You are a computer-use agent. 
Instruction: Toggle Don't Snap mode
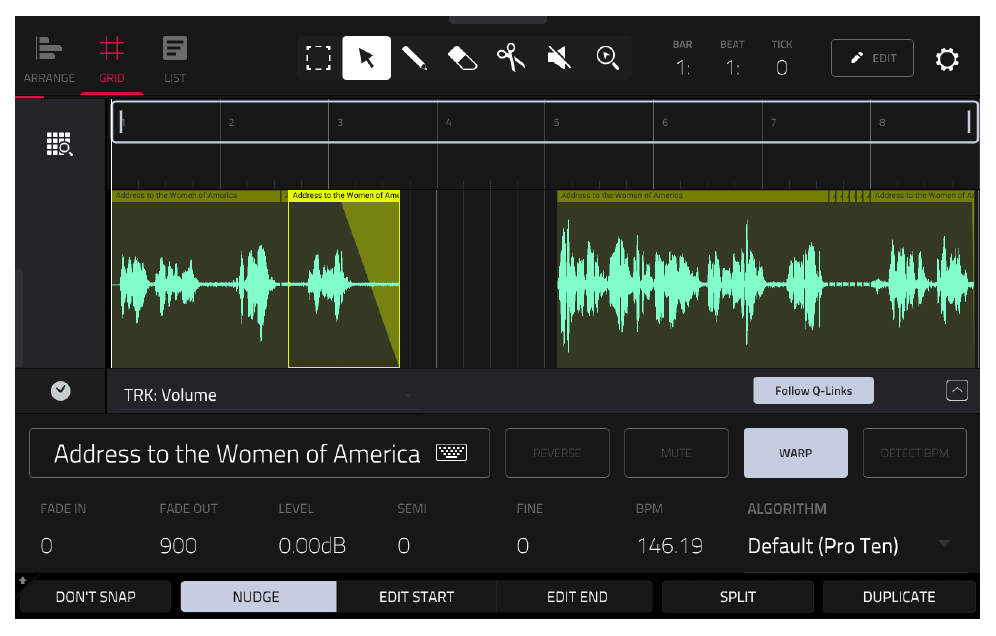[x=95, y=597]
